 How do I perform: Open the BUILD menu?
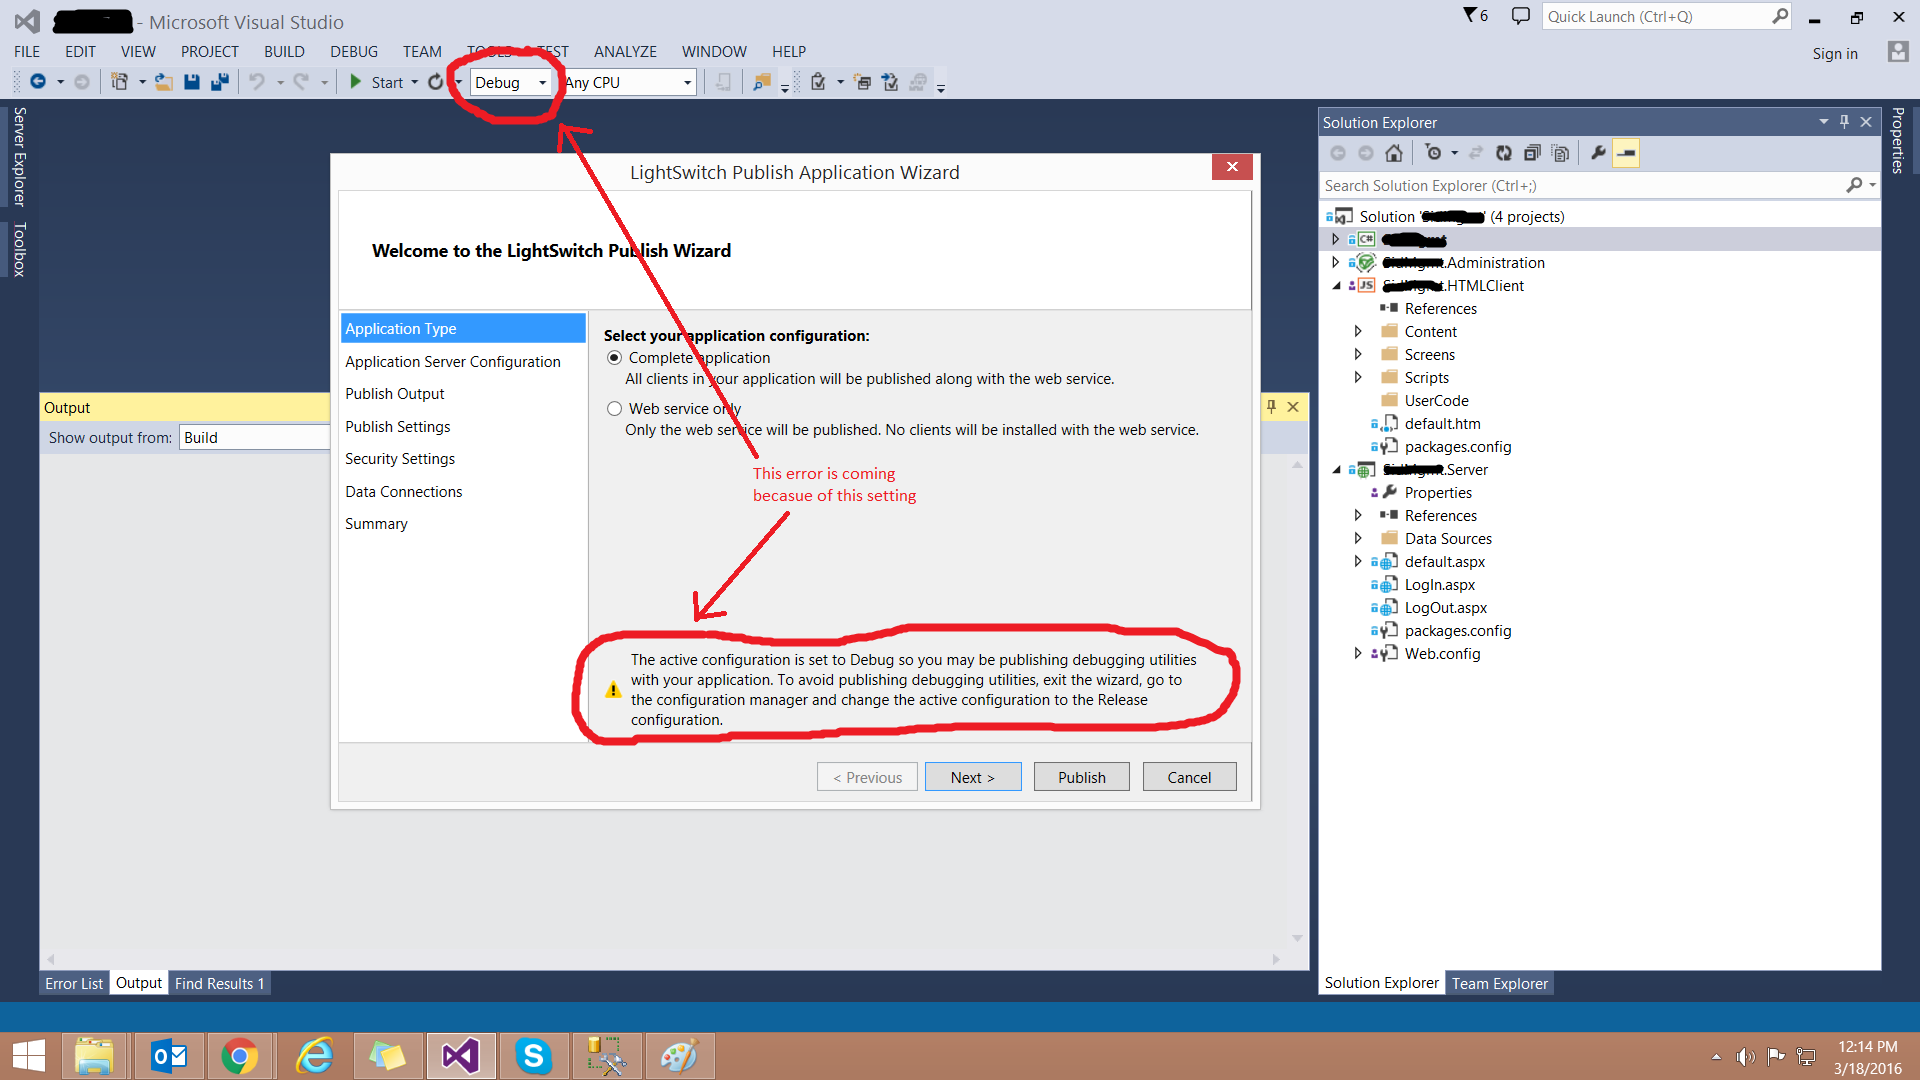pyautogui.click(x=284, y=52)
